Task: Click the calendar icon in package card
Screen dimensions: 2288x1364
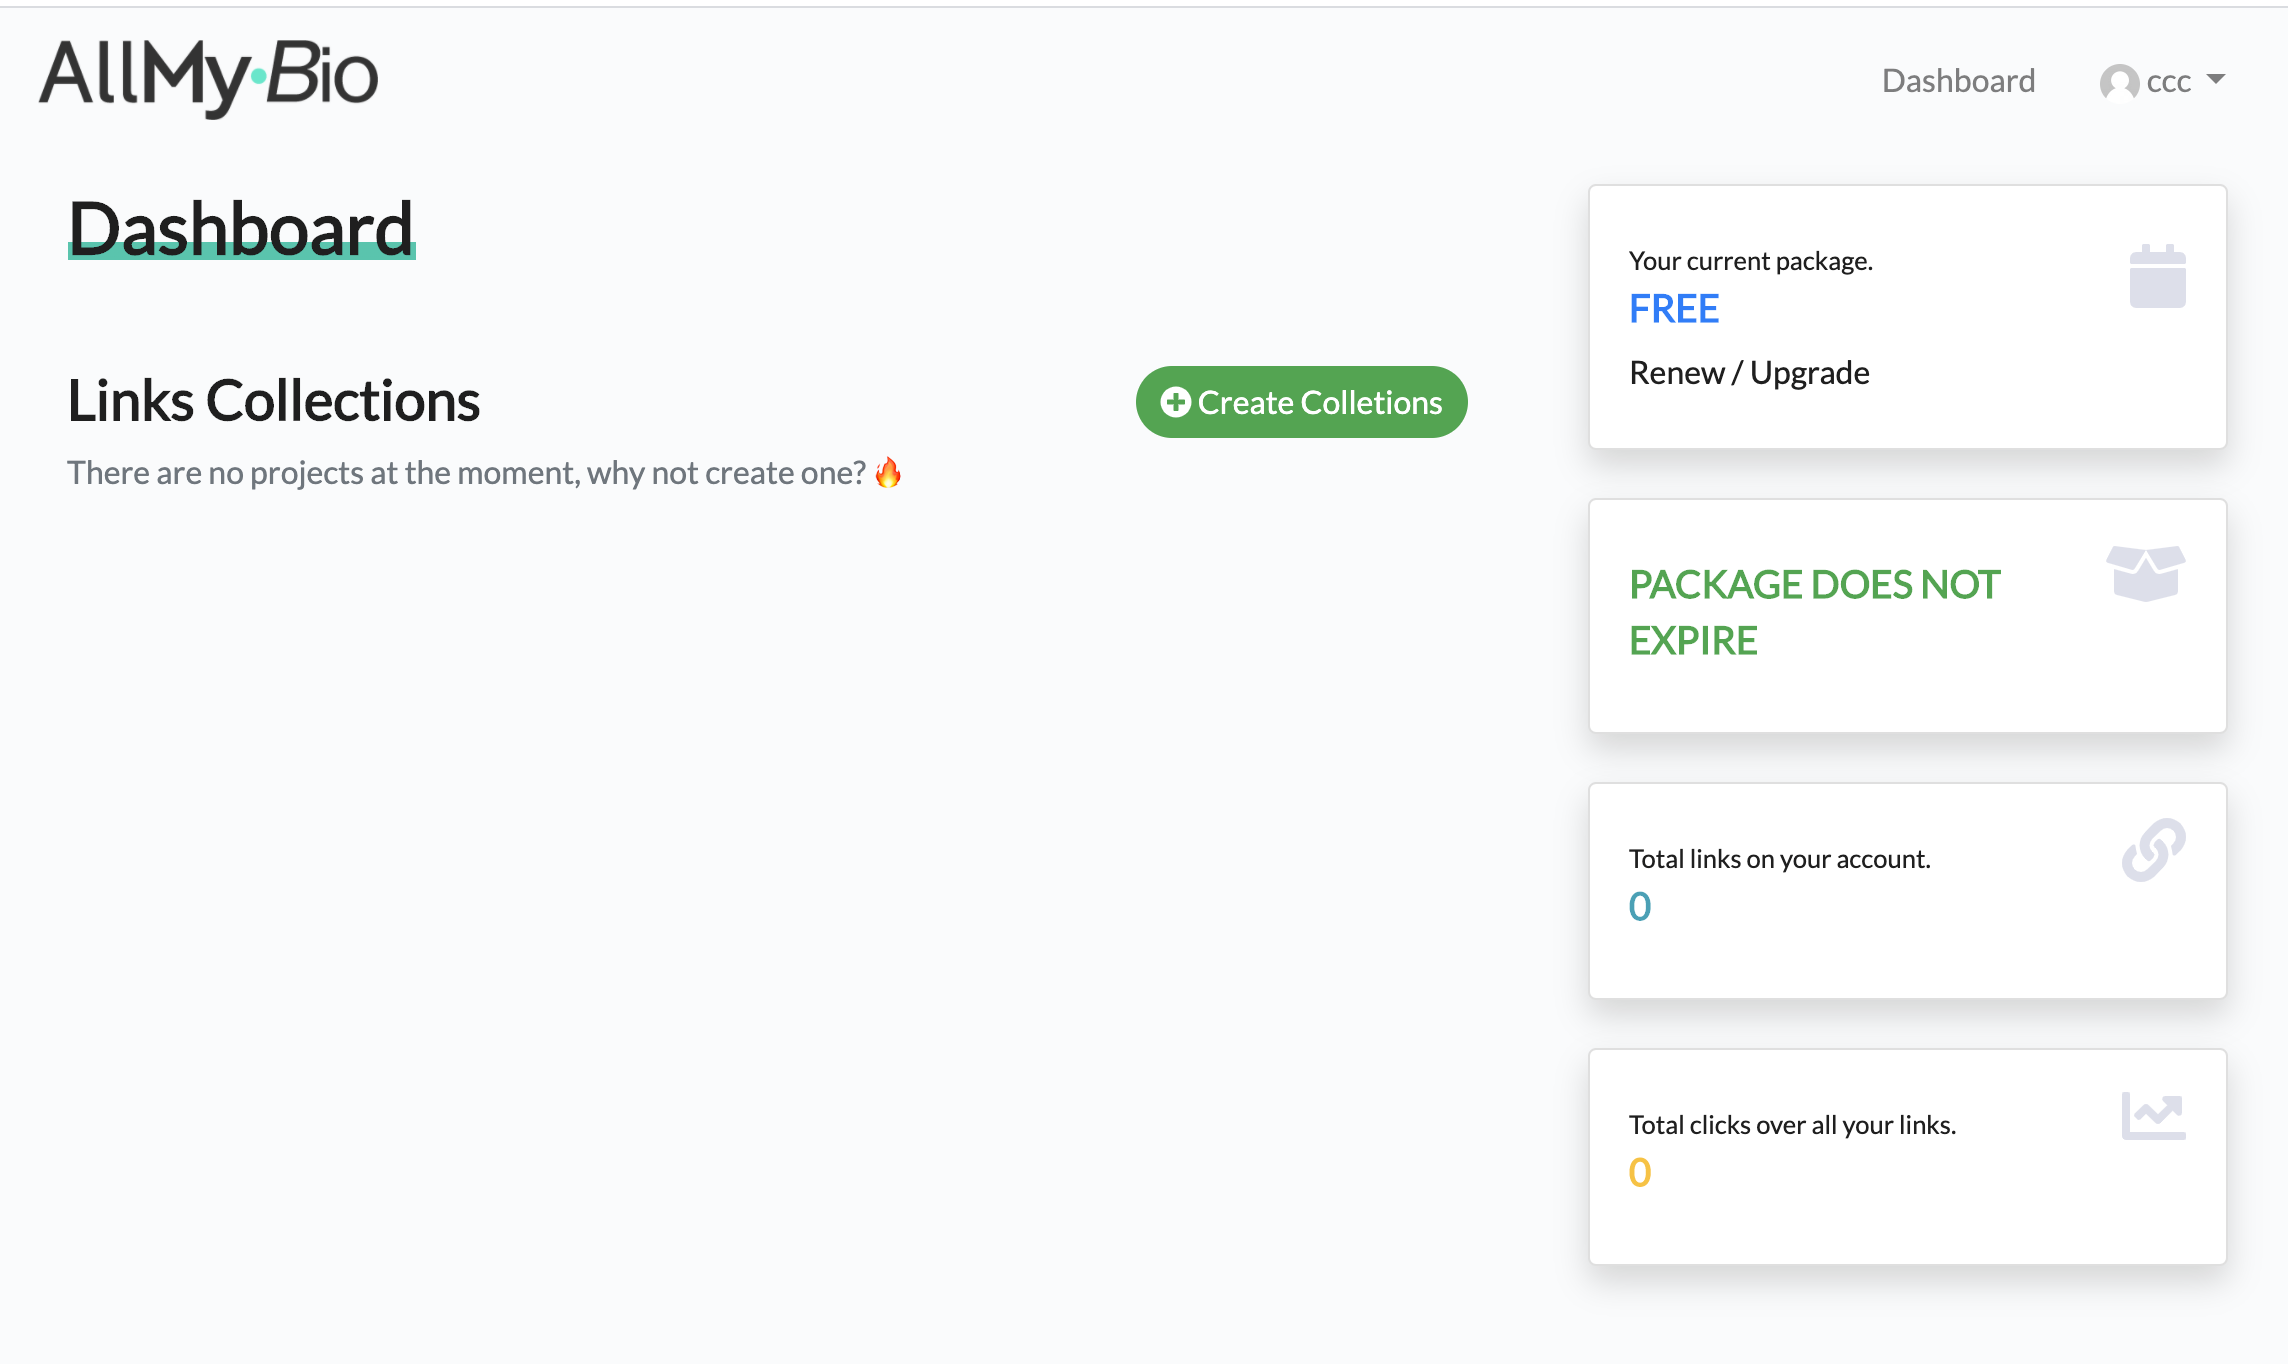Action: (2157, 276)
